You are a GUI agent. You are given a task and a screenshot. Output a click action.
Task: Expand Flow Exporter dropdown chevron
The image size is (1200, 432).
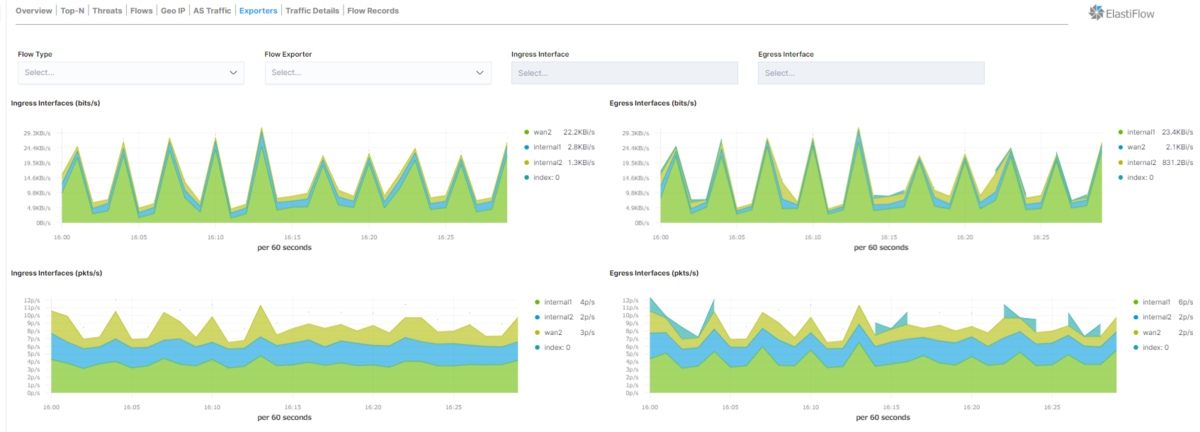[481, 73]
